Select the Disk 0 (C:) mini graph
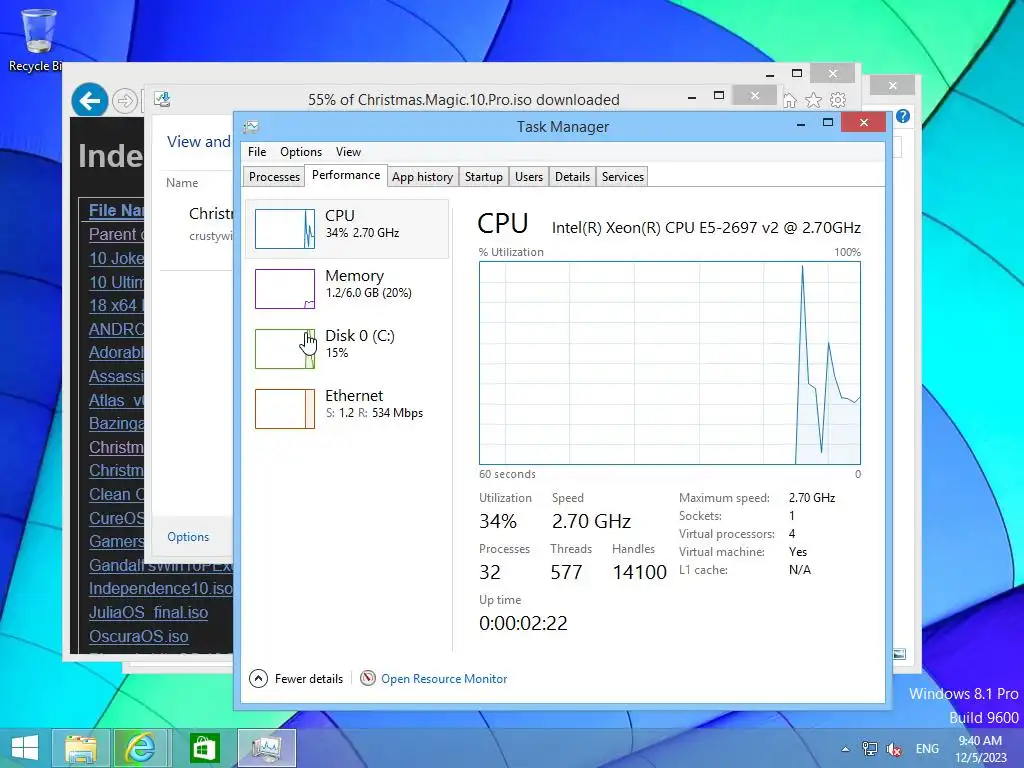1024x768 pixels. pyautogui.click(x=285, y=349)
